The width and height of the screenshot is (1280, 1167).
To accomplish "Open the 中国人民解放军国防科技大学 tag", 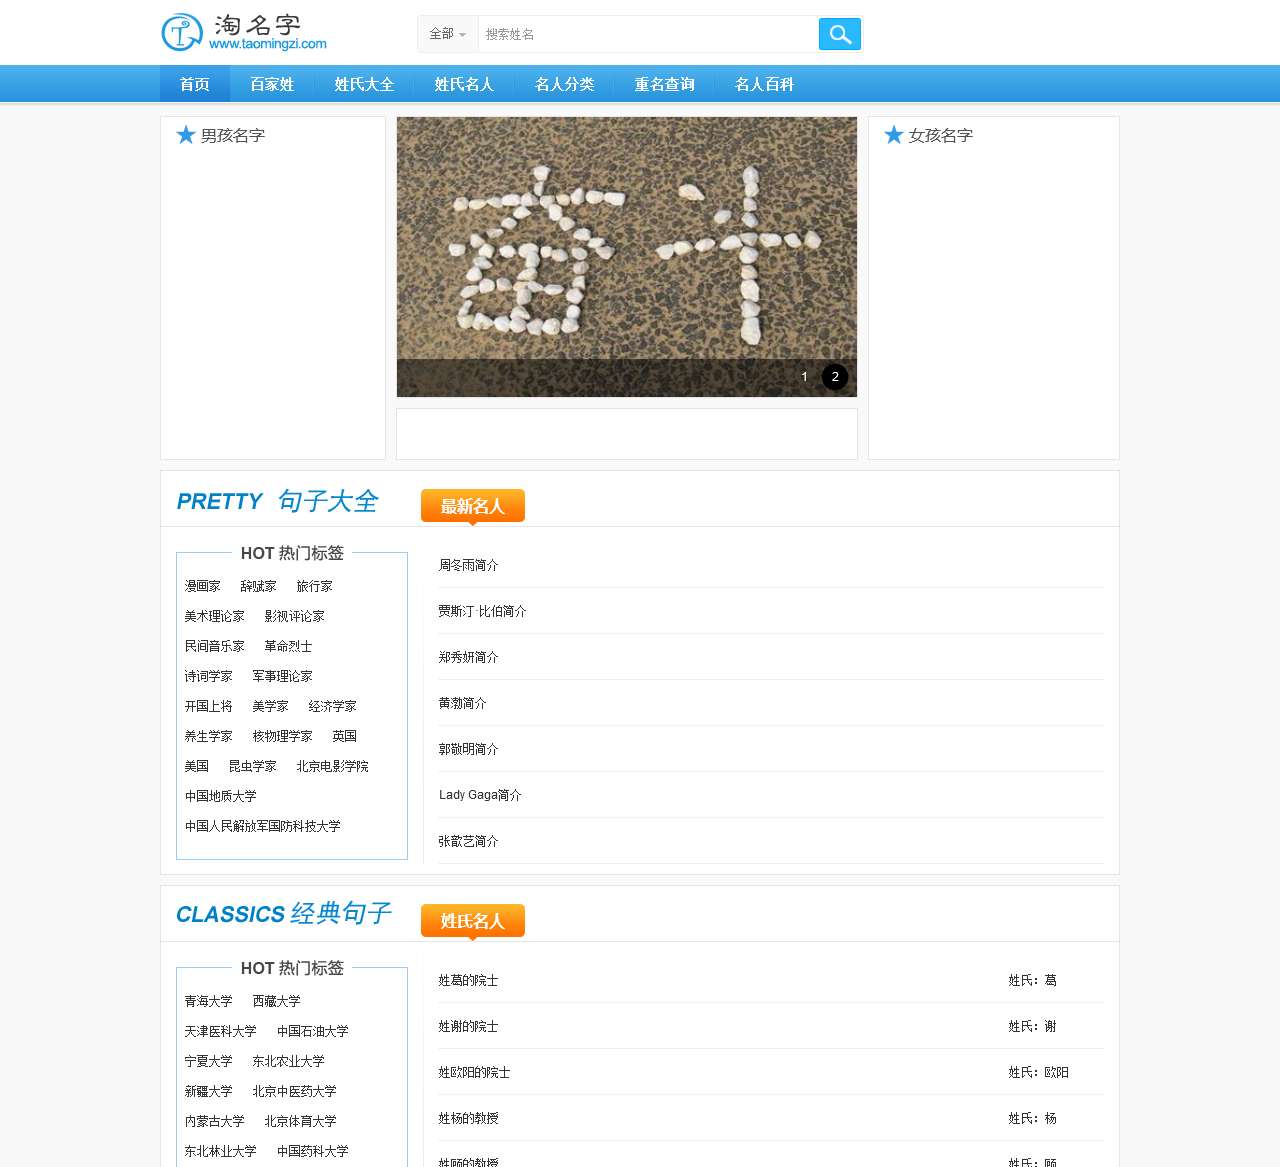I will coord(263,826).
